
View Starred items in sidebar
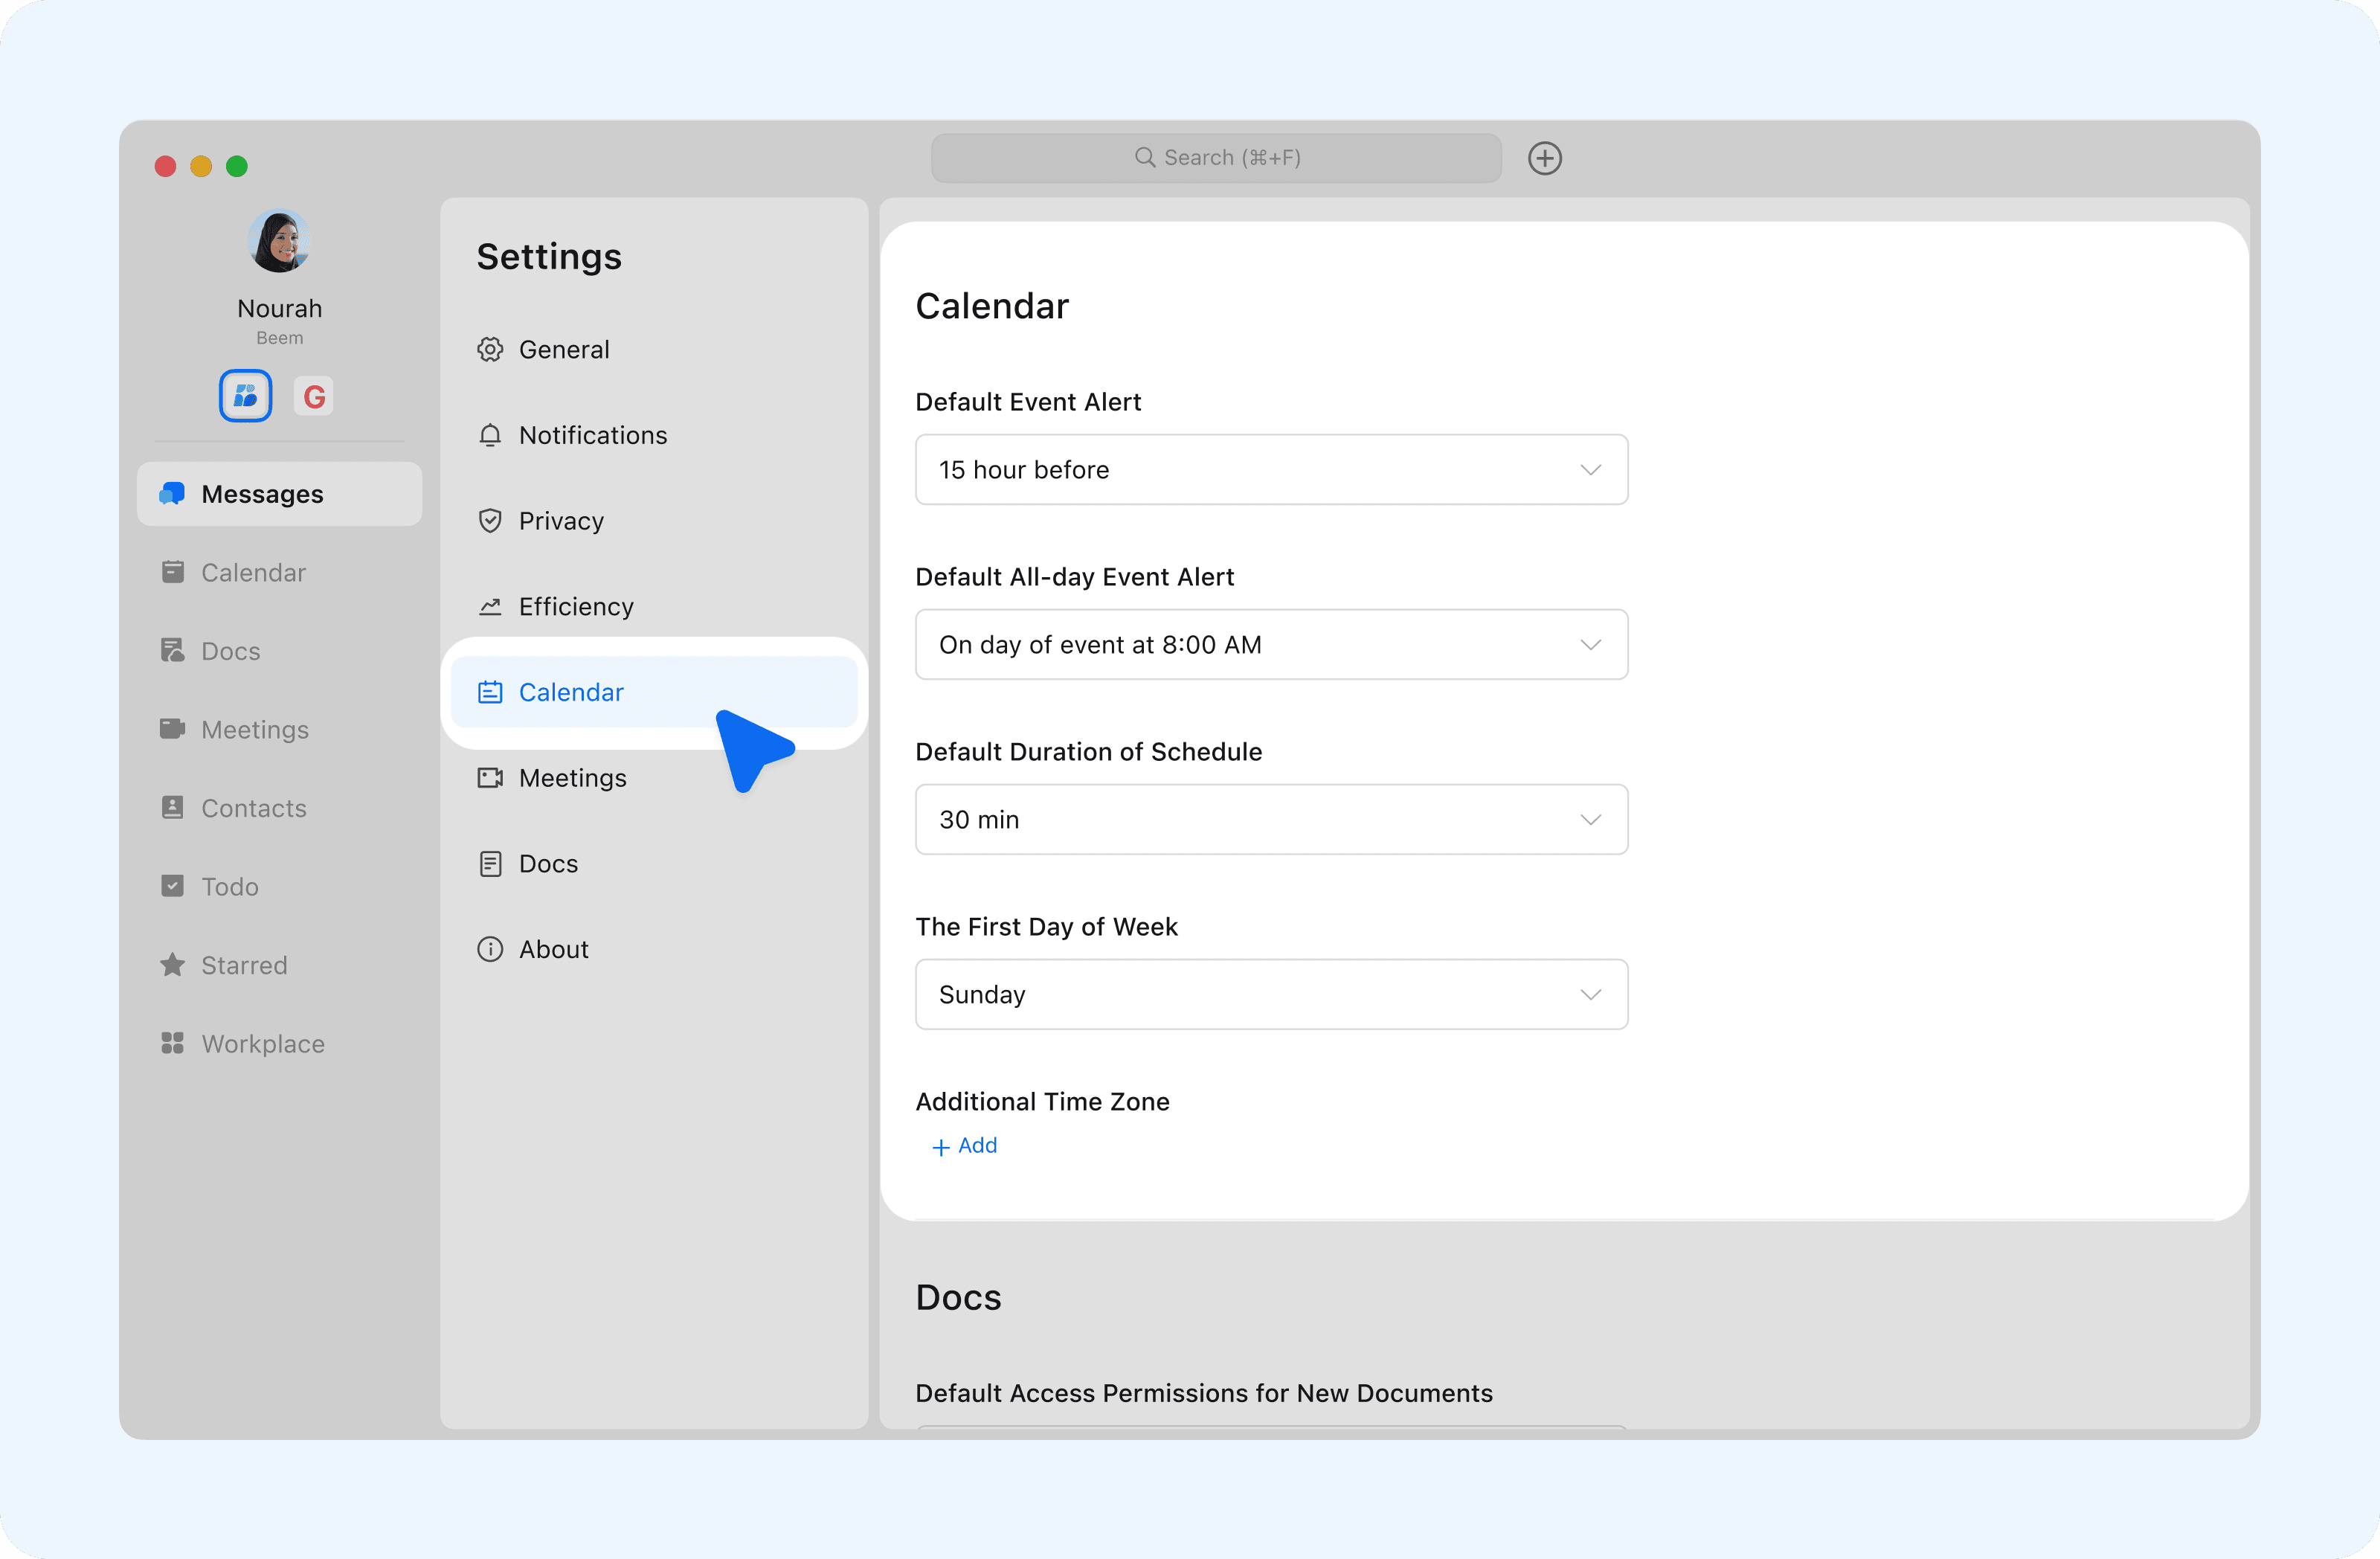point(243,965)
